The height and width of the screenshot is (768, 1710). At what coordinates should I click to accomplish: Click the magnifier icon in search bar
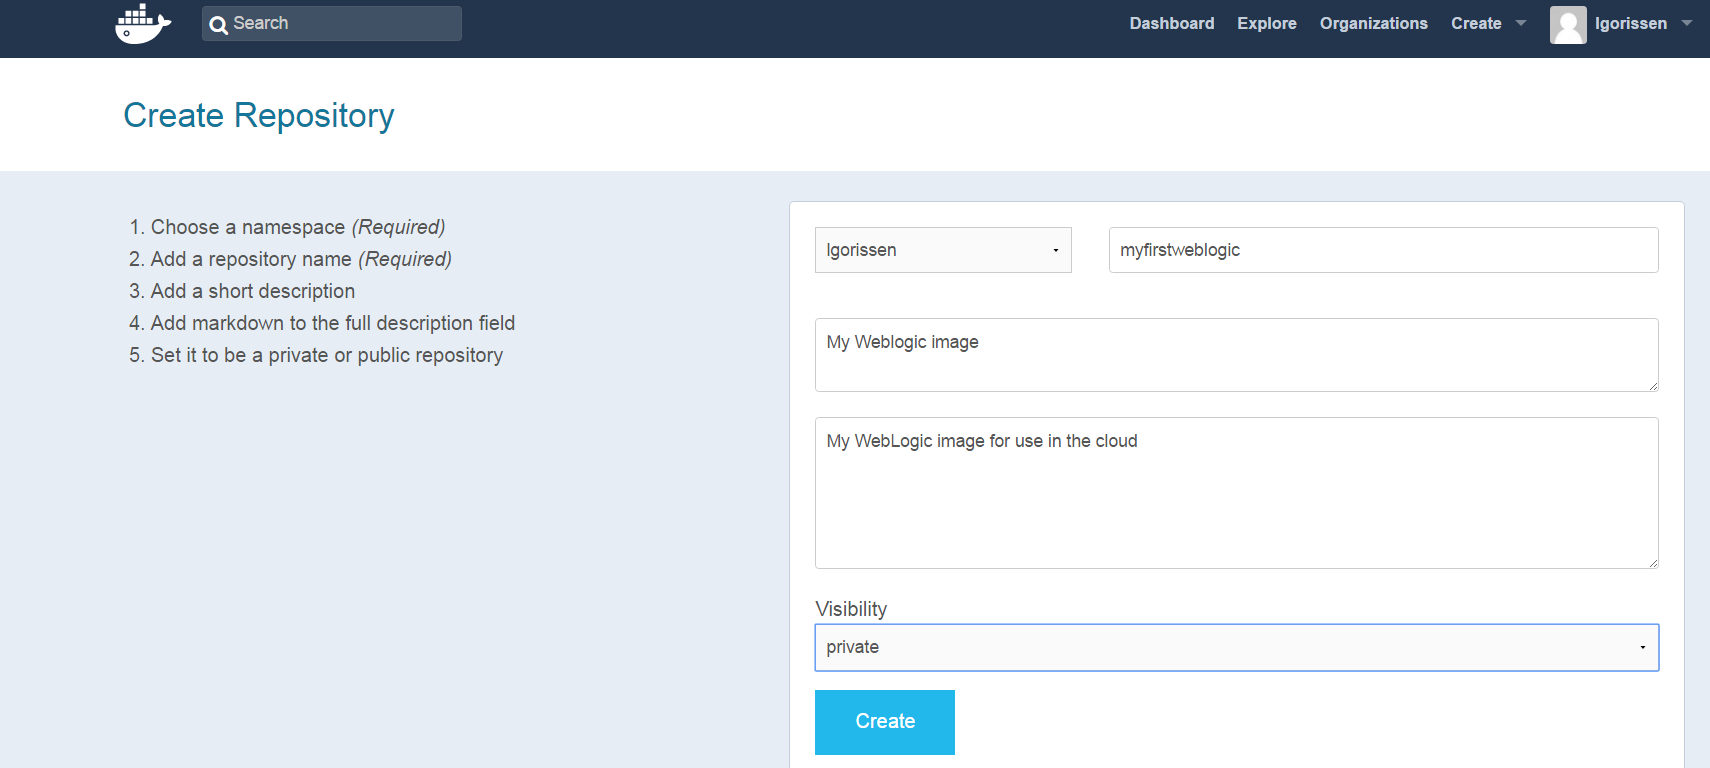[218, 24]
